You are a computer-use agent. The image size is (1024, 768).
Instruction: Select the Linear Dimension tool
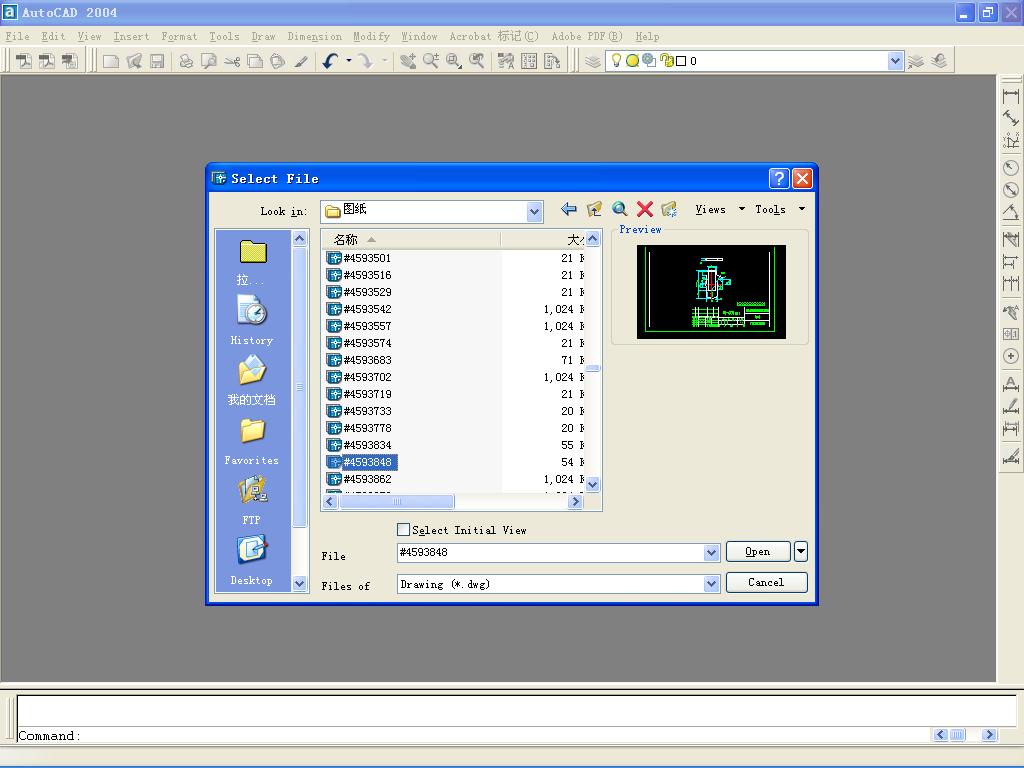pyautogui.click(x=1011, y=95)
